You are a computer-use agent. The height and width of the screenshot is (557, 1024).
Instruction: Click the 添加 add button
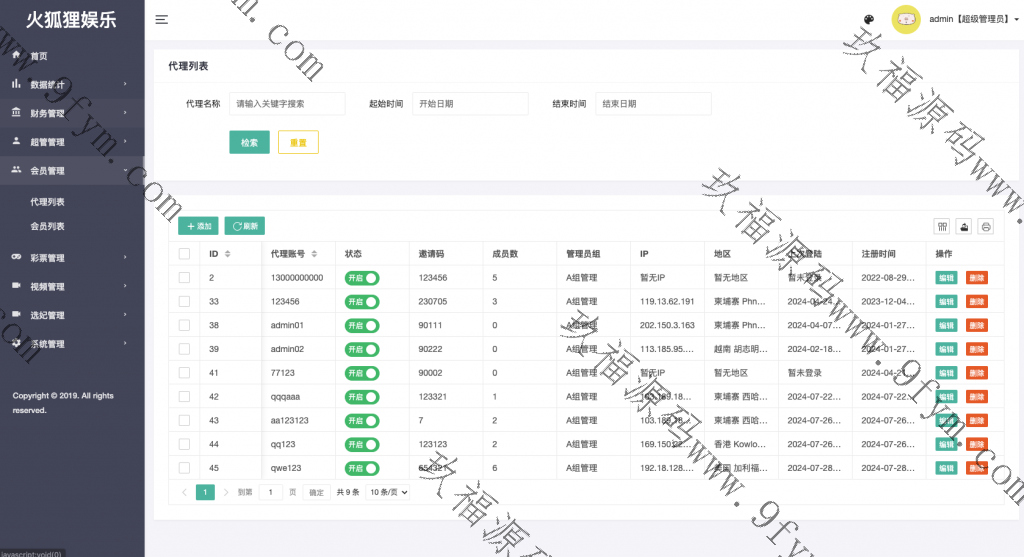[198, 226]
